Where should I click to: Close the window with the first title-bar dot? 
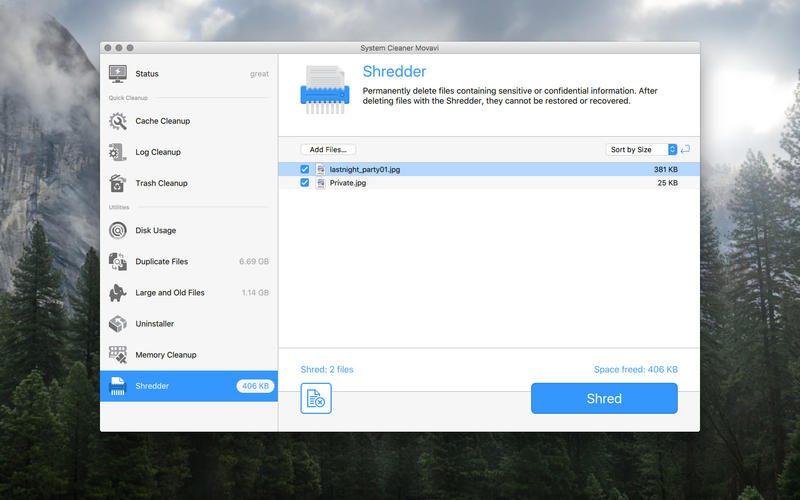point(108,48)
